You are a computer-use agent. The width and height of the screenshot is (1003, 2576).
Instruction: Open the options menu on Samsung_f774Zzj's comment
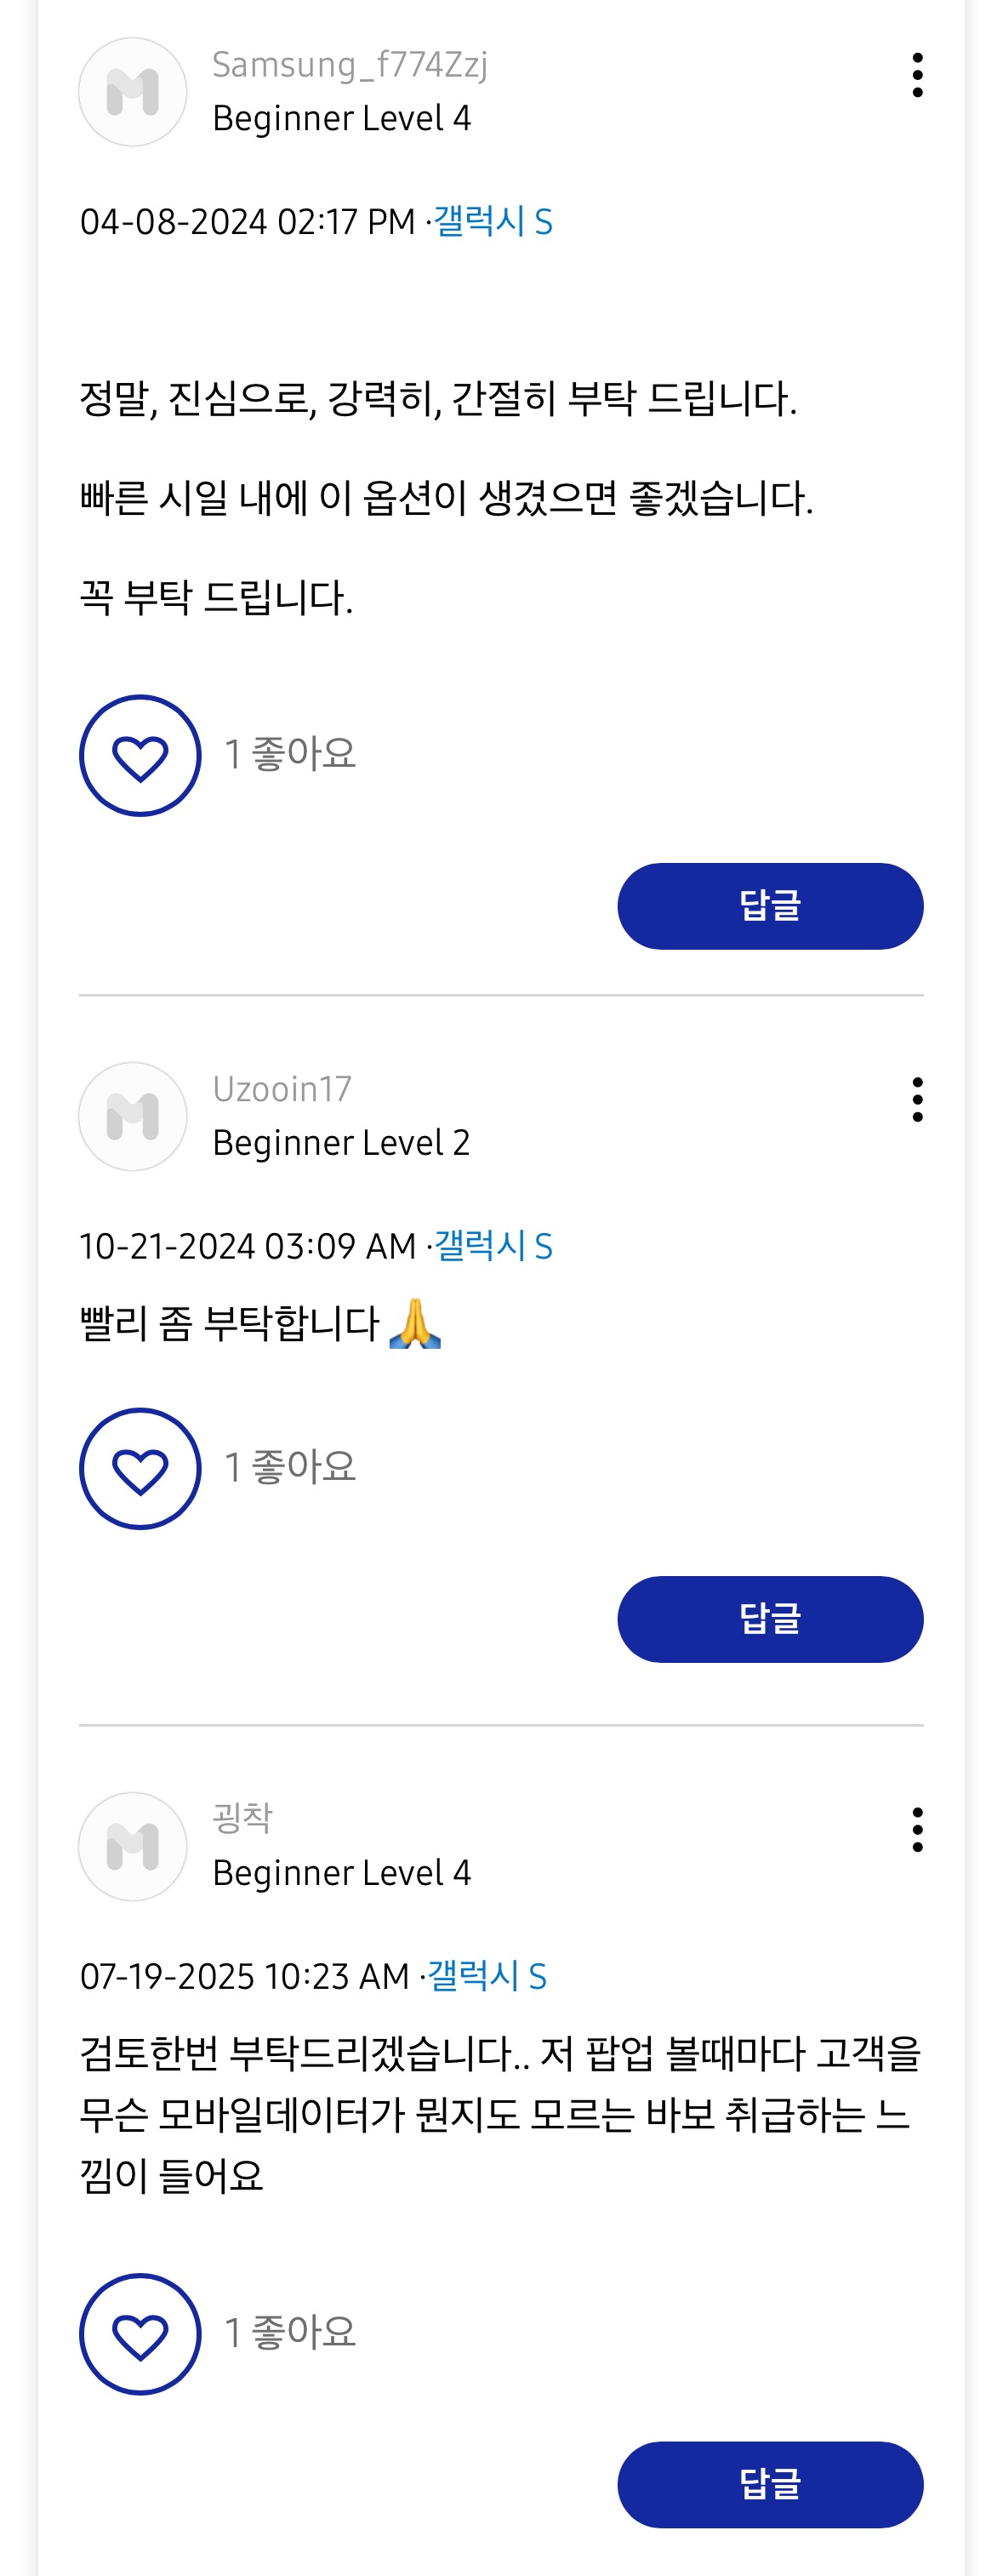pyautogui.click(x=917, y=76)
